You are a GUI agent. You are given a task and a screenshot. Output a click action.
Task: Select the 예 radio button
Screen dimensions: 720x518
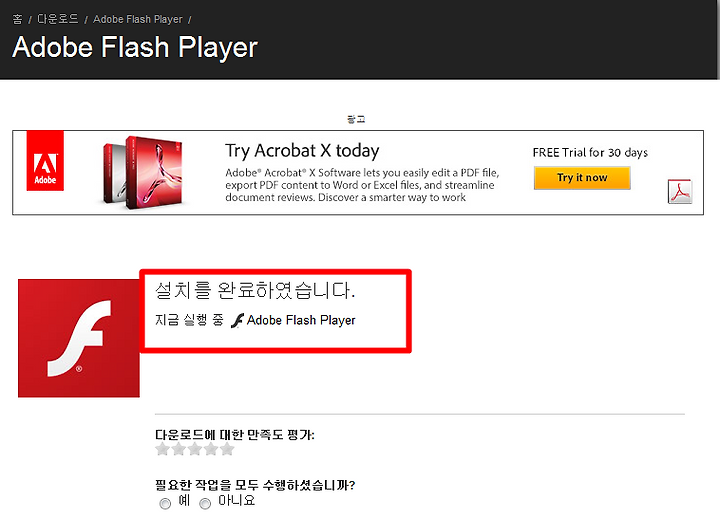point(165,504)
